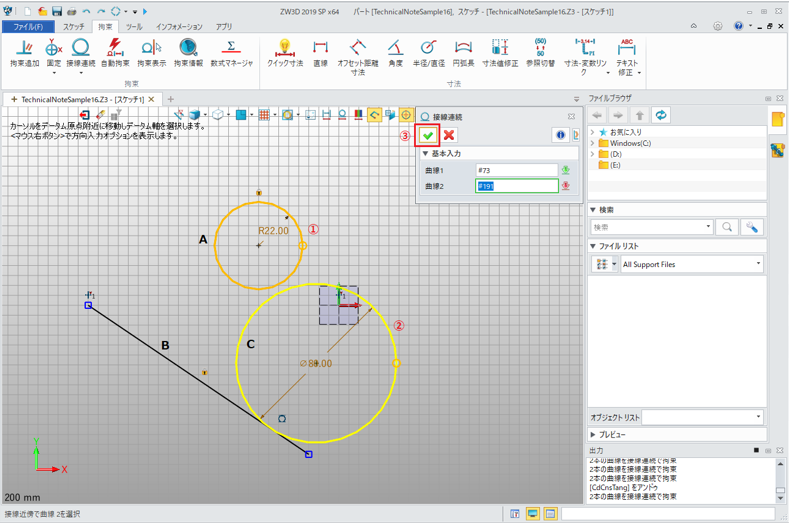789x523 pixels.
Task: Collapse the ファイル リスト section
Action: tap(593, 246)
